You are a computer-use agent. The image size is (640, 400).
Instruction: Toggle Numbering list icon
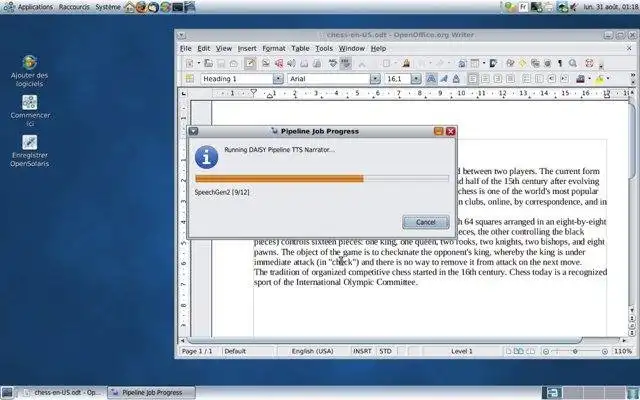[527, 78]
